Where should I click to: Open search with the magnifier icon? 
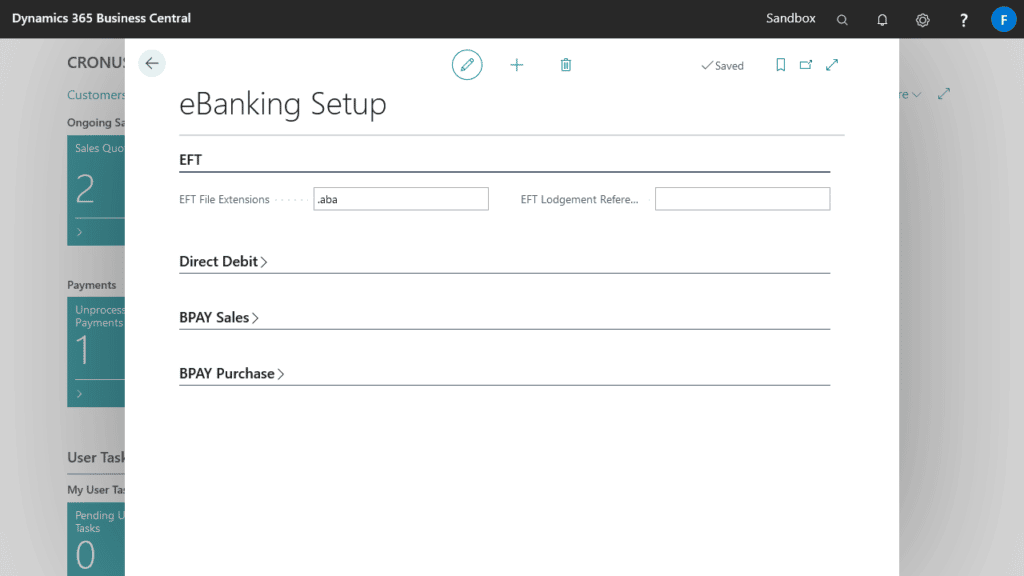tap(842, 19)
